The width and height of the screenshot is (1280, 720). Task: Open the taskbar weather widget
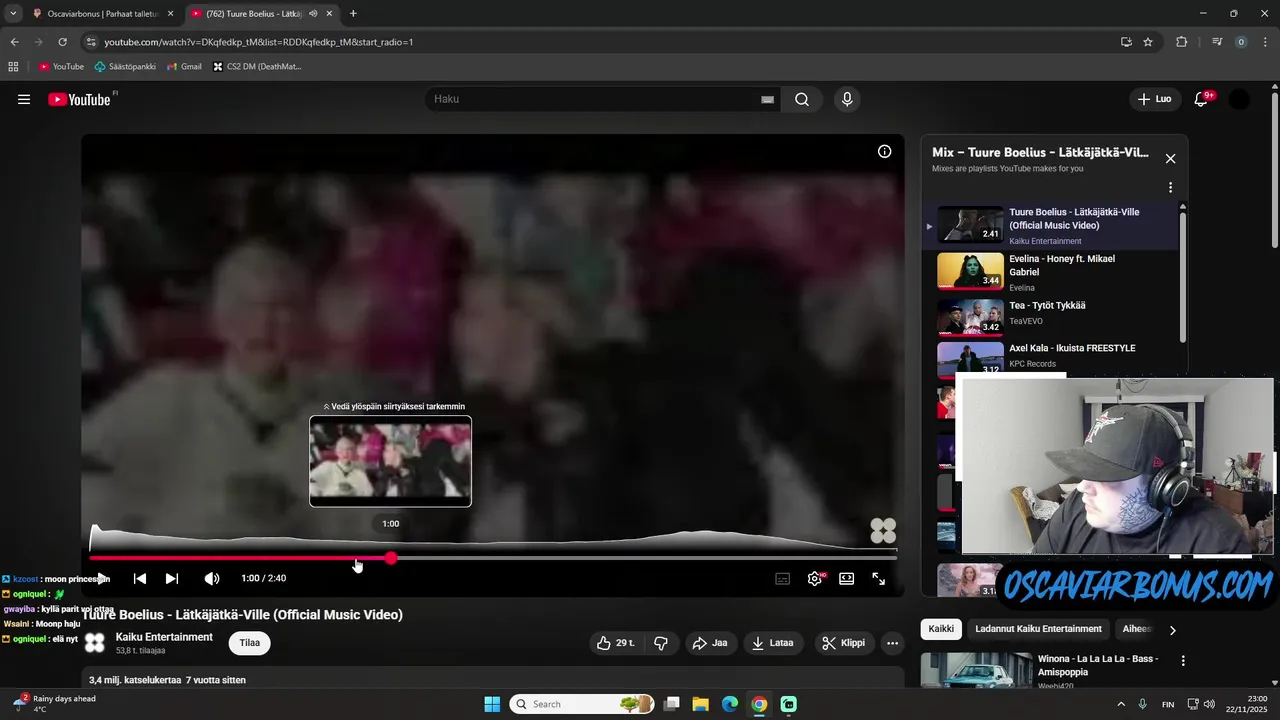[55, 704]
